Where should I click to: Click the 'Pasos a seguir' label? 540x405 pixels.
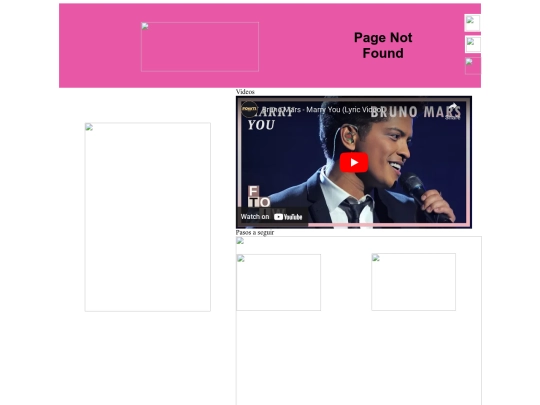click(x=255, y=232)
